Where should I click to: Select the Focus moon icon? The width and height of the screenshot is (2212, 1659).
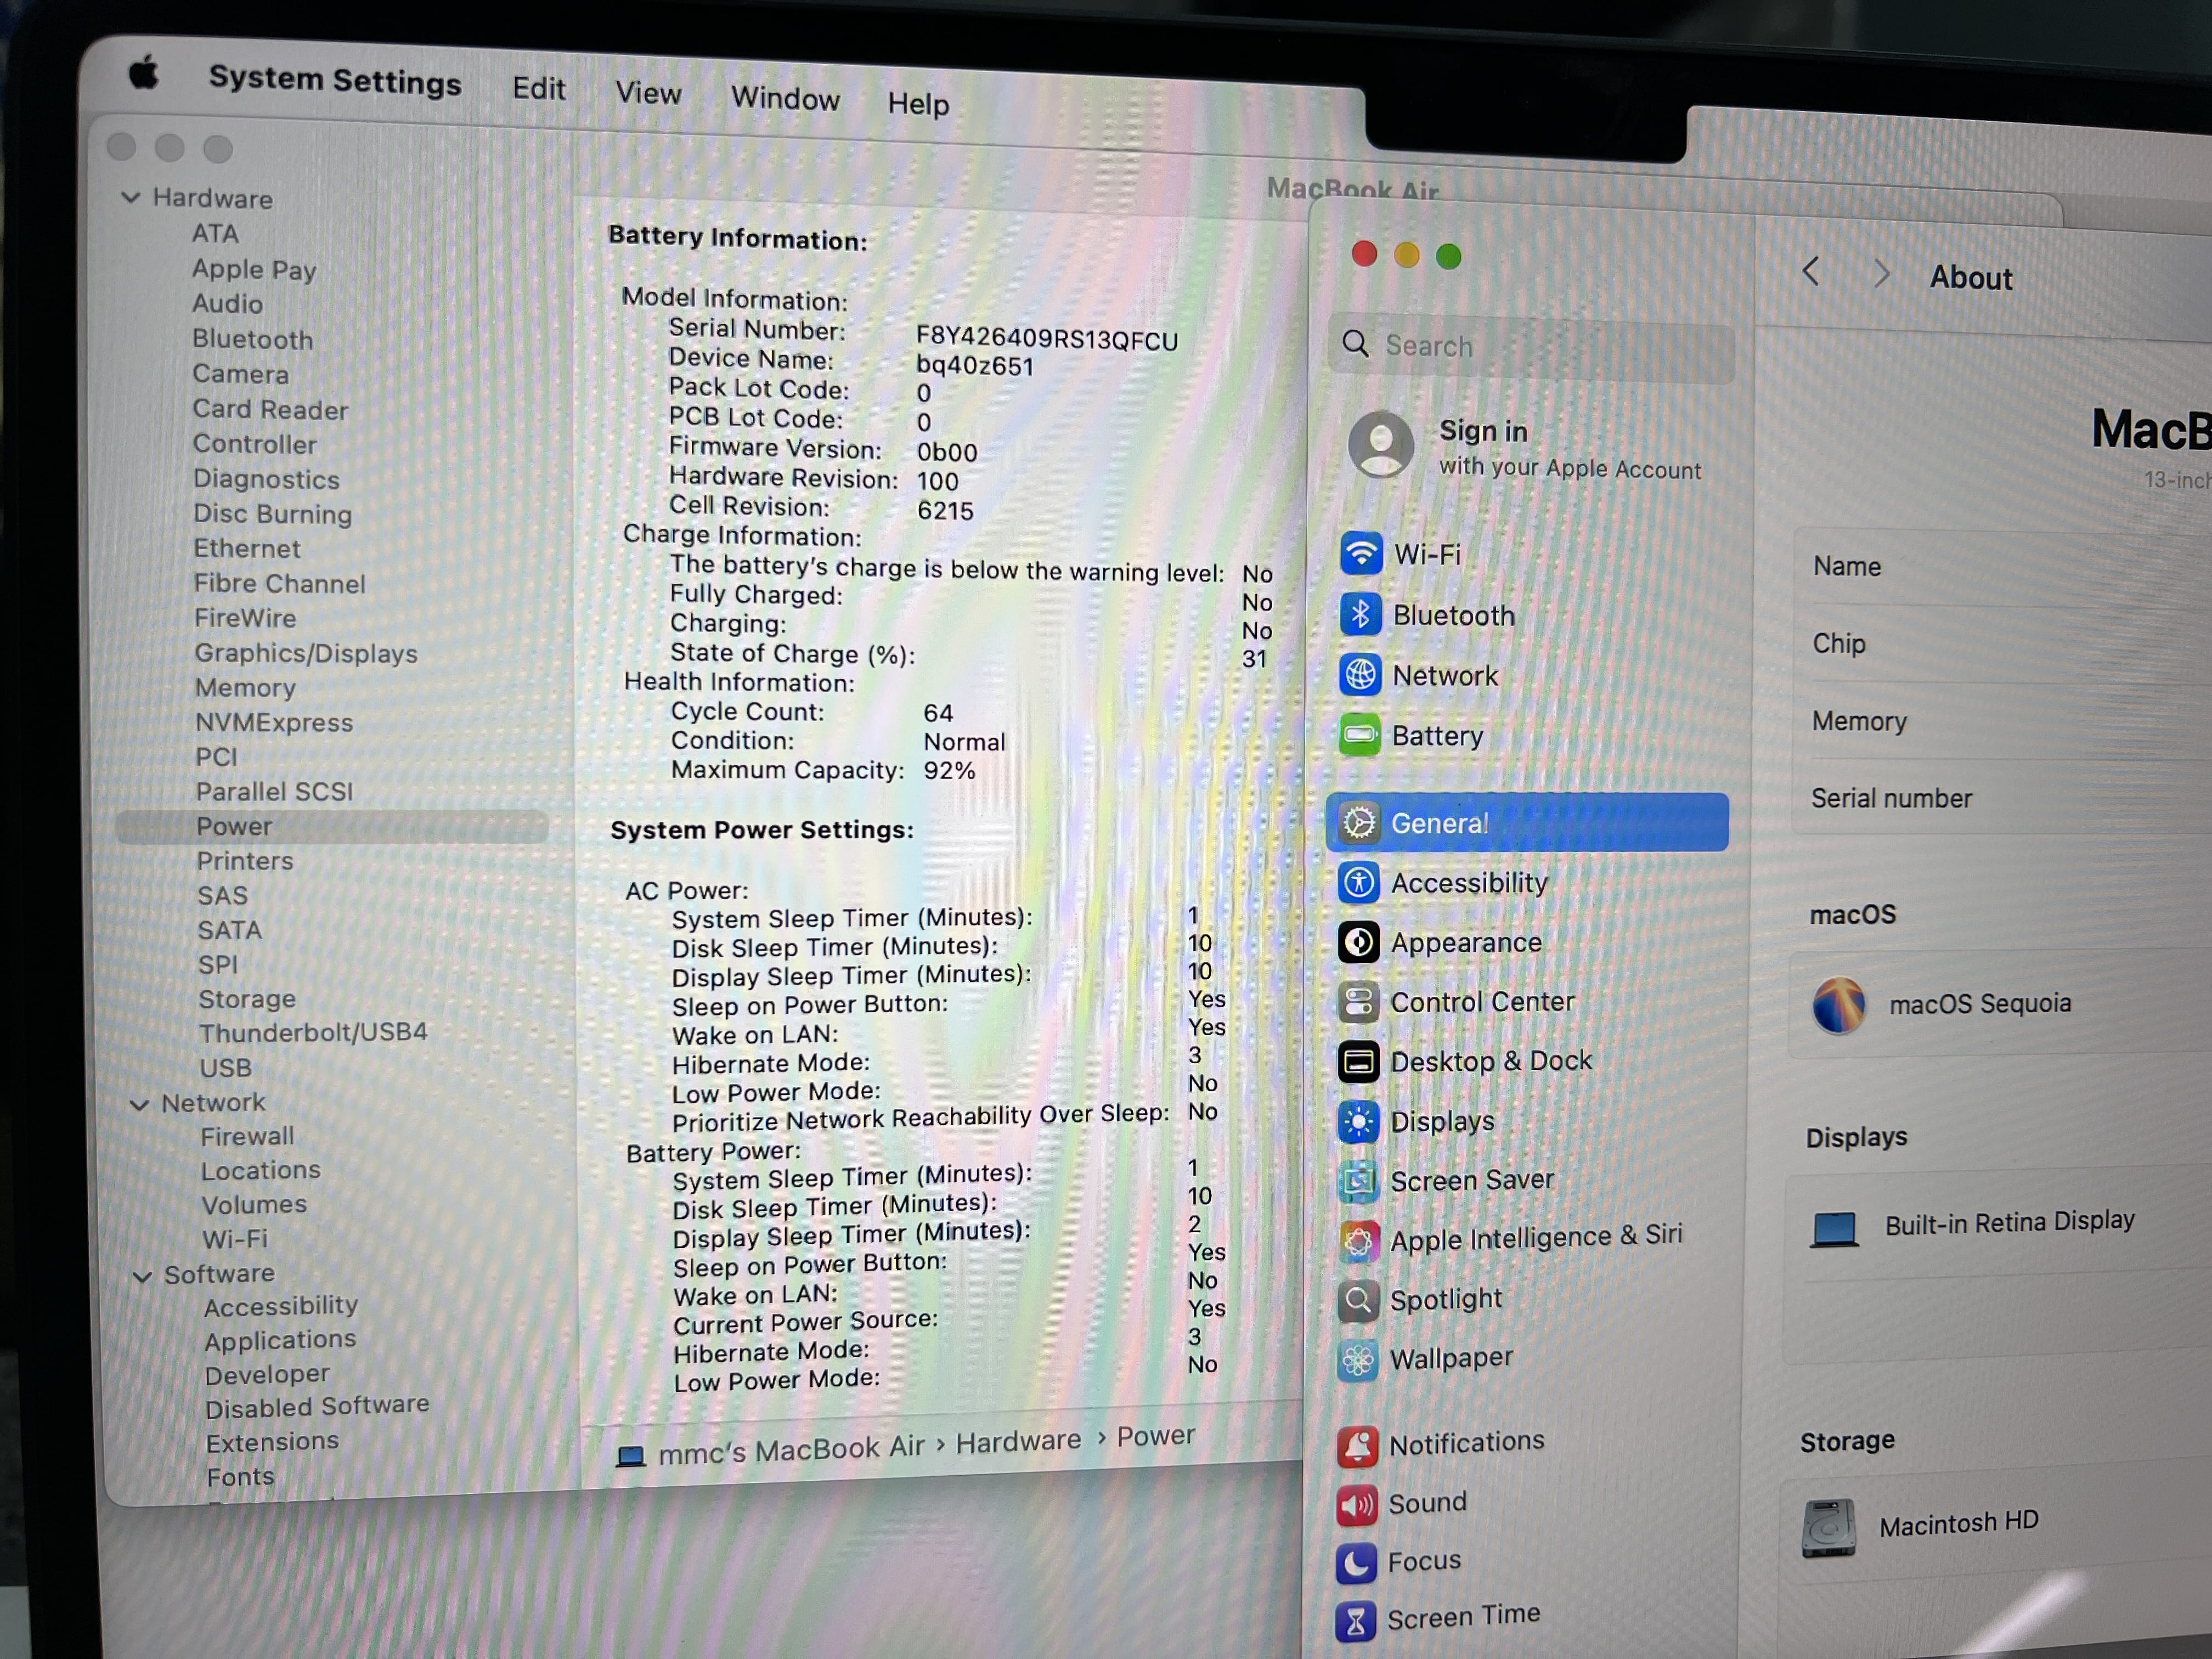tap(1357, 1563)
